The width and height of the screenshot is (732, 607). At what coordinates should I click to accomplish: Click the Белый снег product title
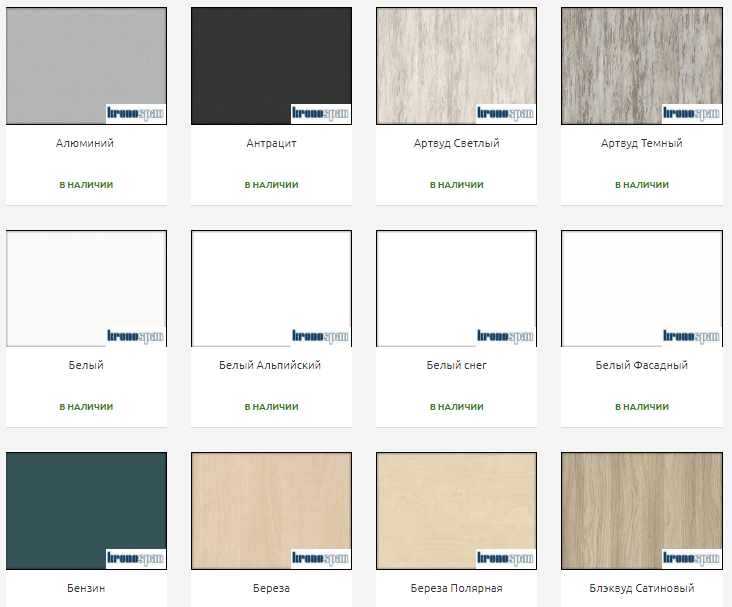pos(456,365)
